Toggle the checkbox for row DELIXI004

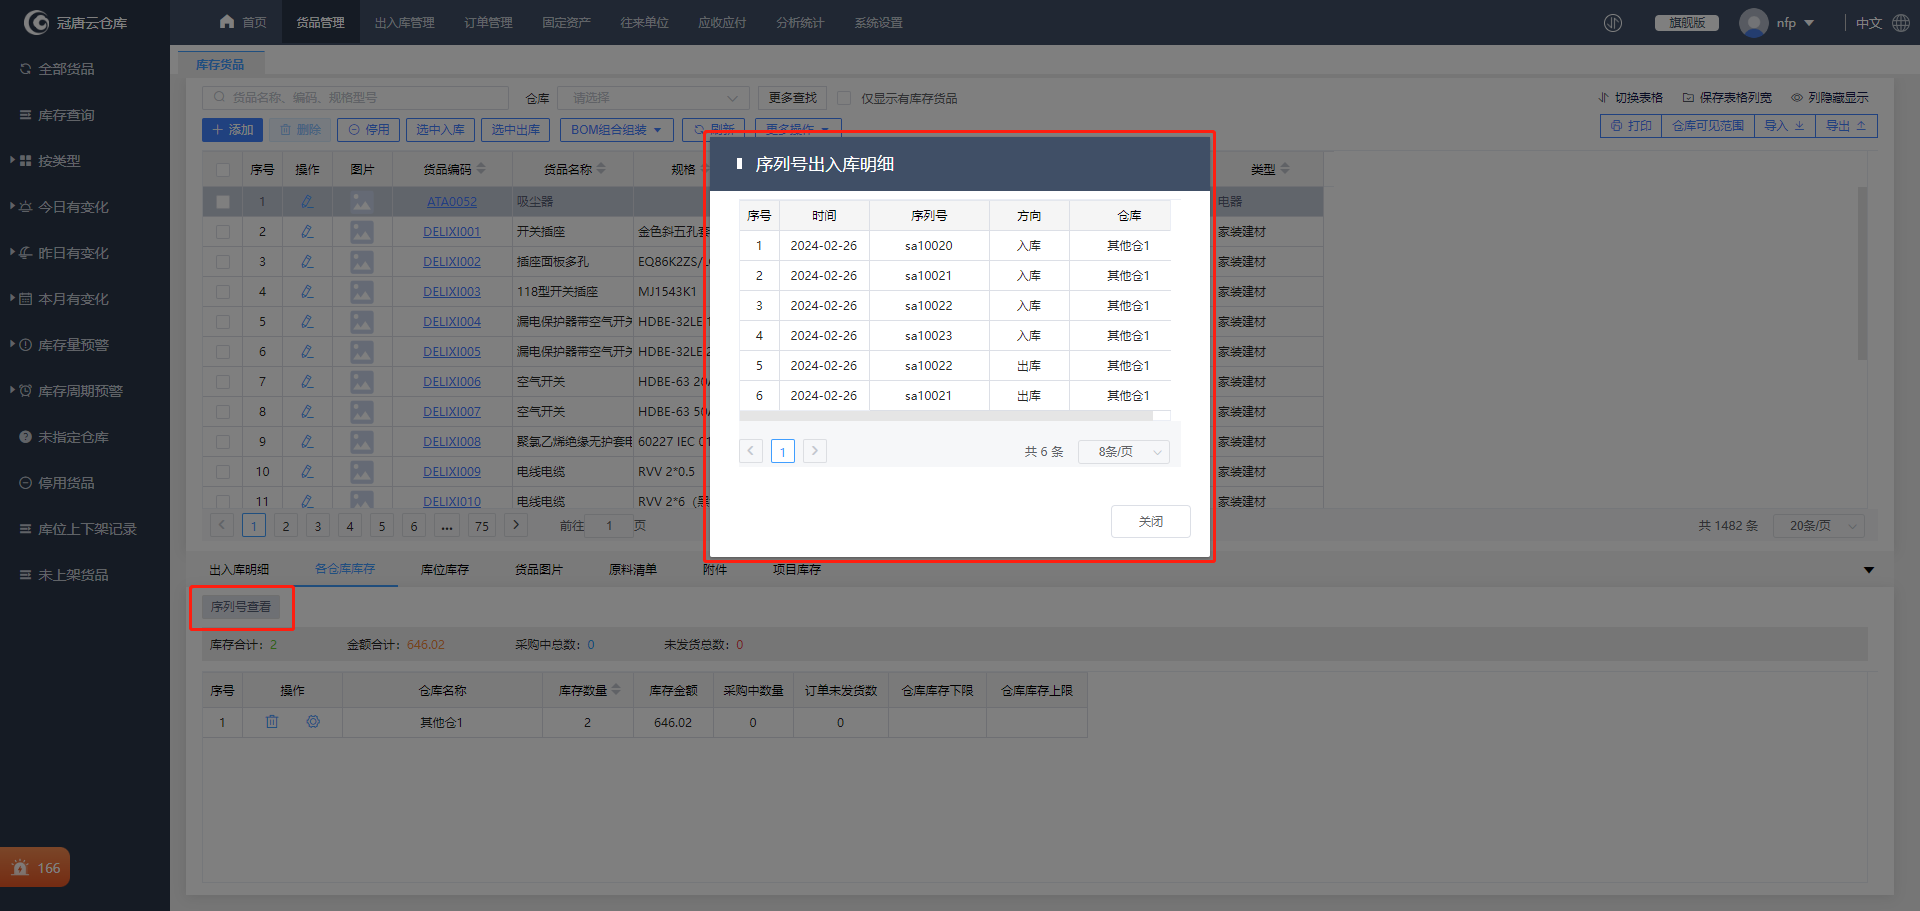(223, 321)
